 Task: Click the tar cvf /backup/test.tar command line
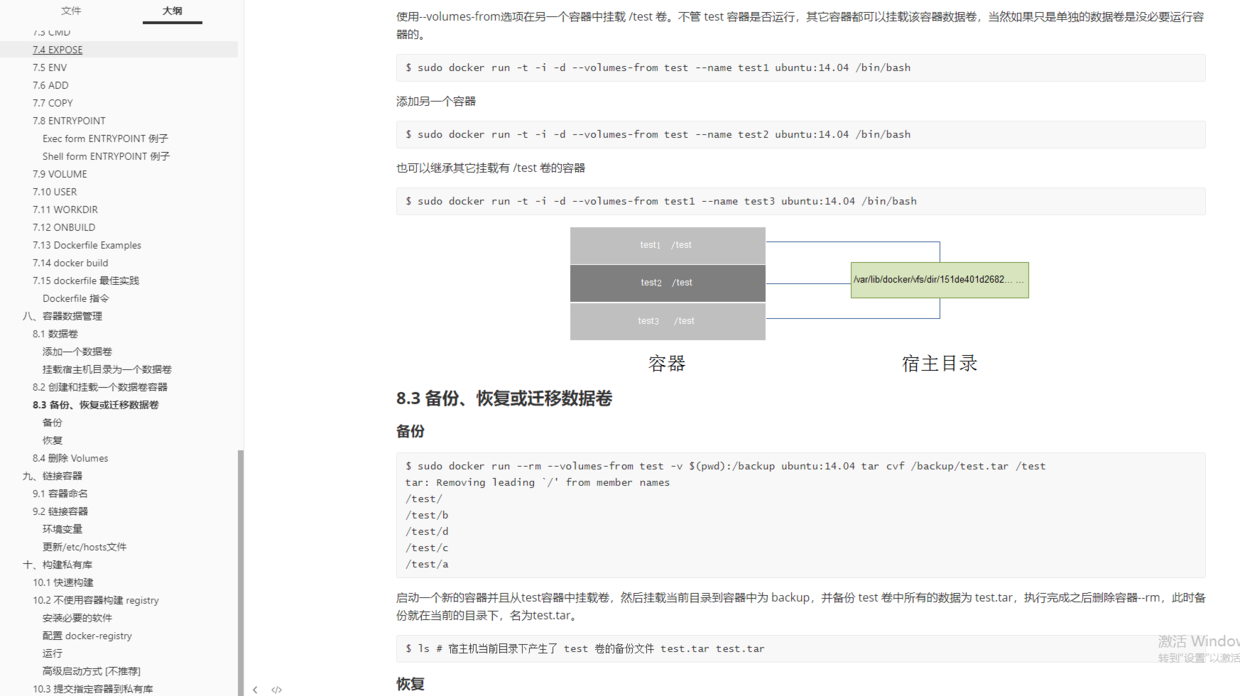tap(725, 466)
